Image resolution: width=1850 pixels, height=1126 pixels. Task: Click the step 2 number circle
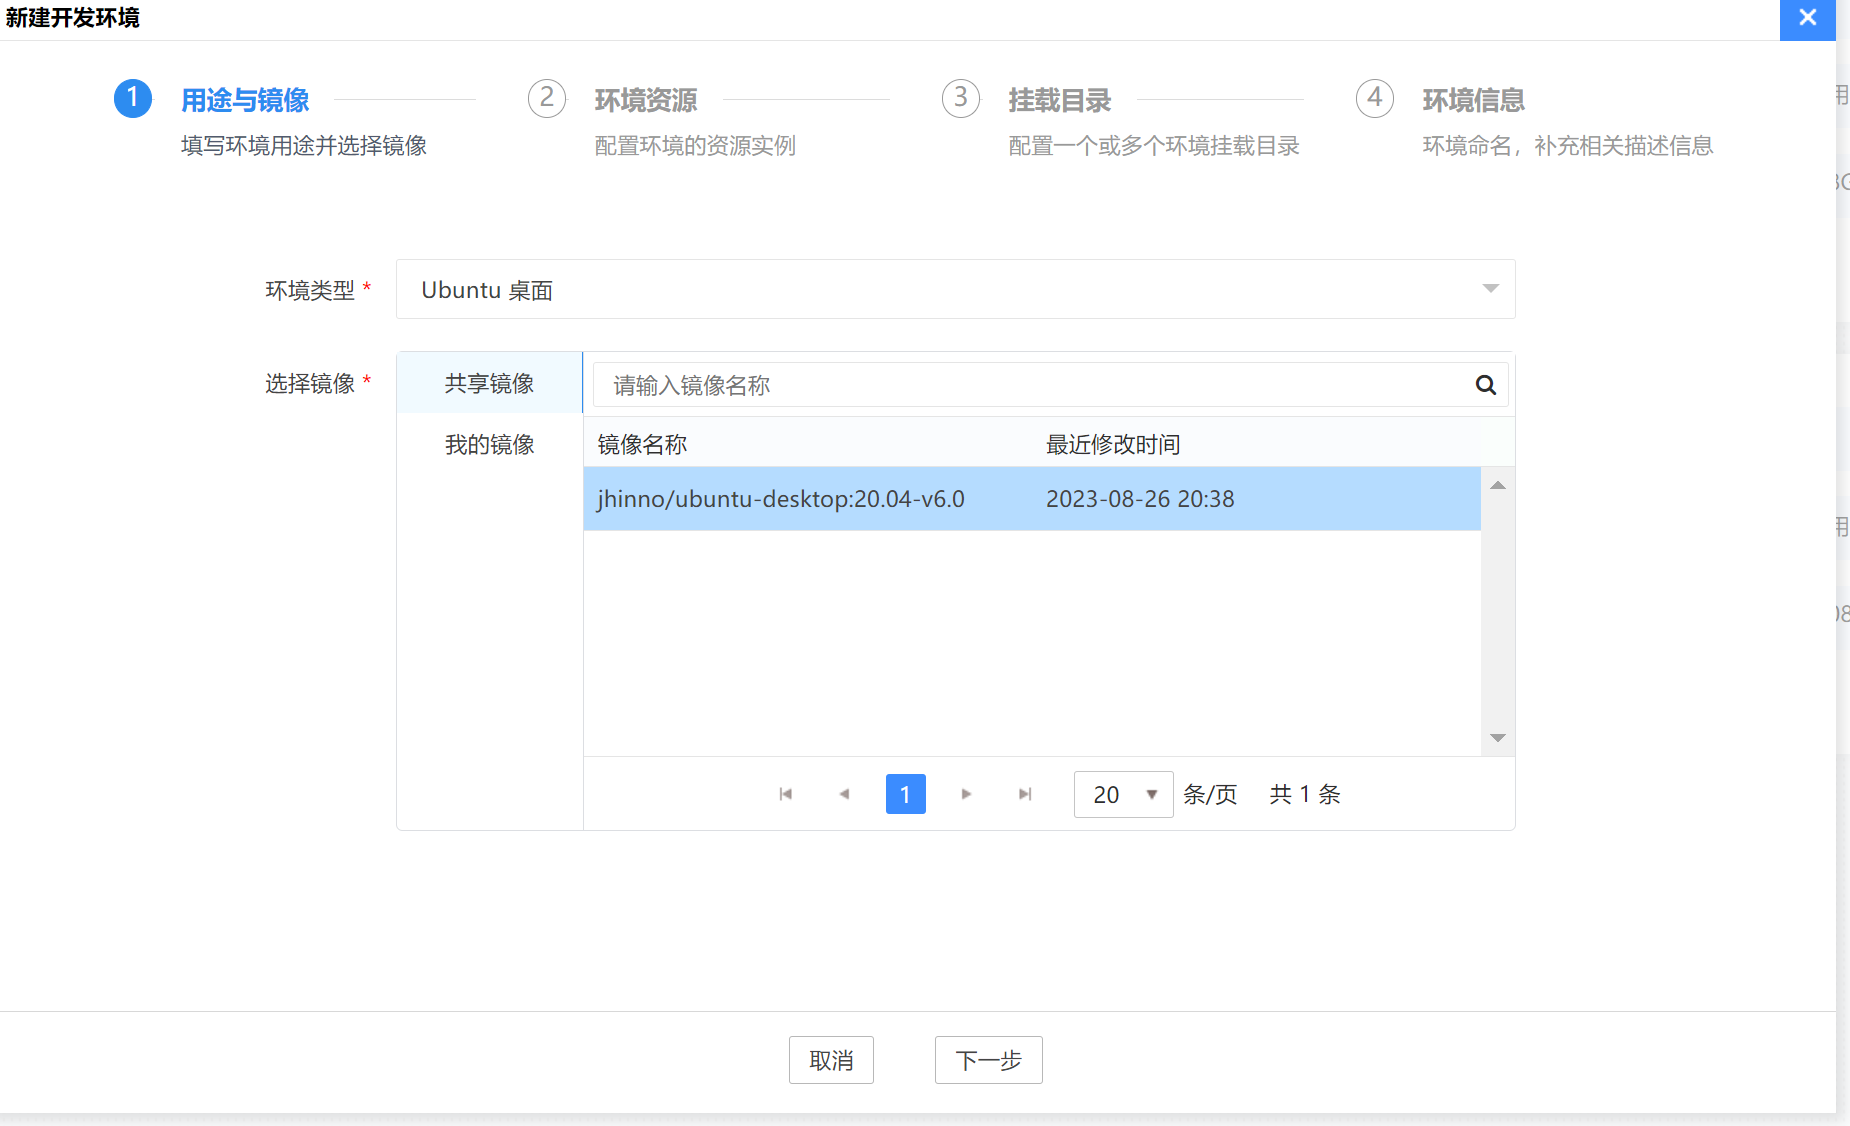pyautogui.click(x=547, y=98)
